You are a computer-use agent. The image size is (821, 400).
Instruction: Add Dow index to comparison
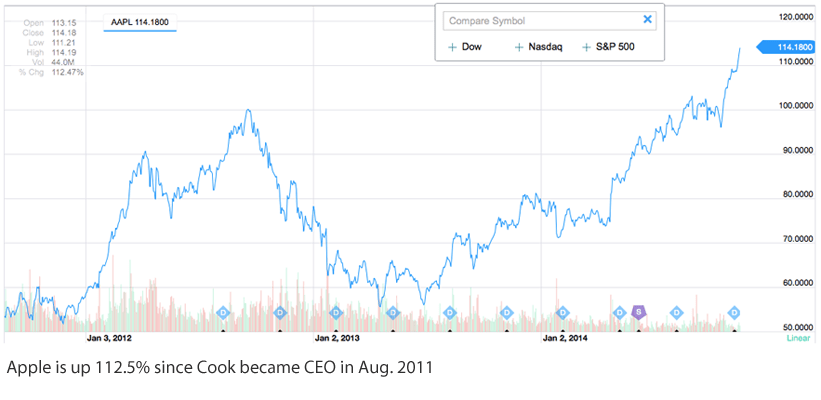point(465,46)
